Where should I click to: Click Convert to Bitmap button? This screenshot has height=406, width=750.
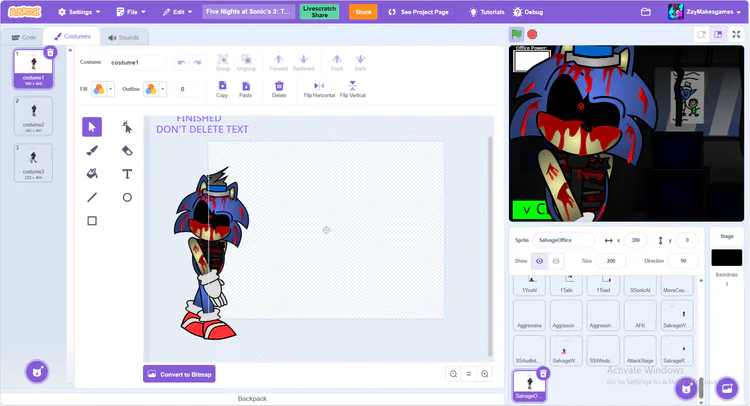point(179,374)
